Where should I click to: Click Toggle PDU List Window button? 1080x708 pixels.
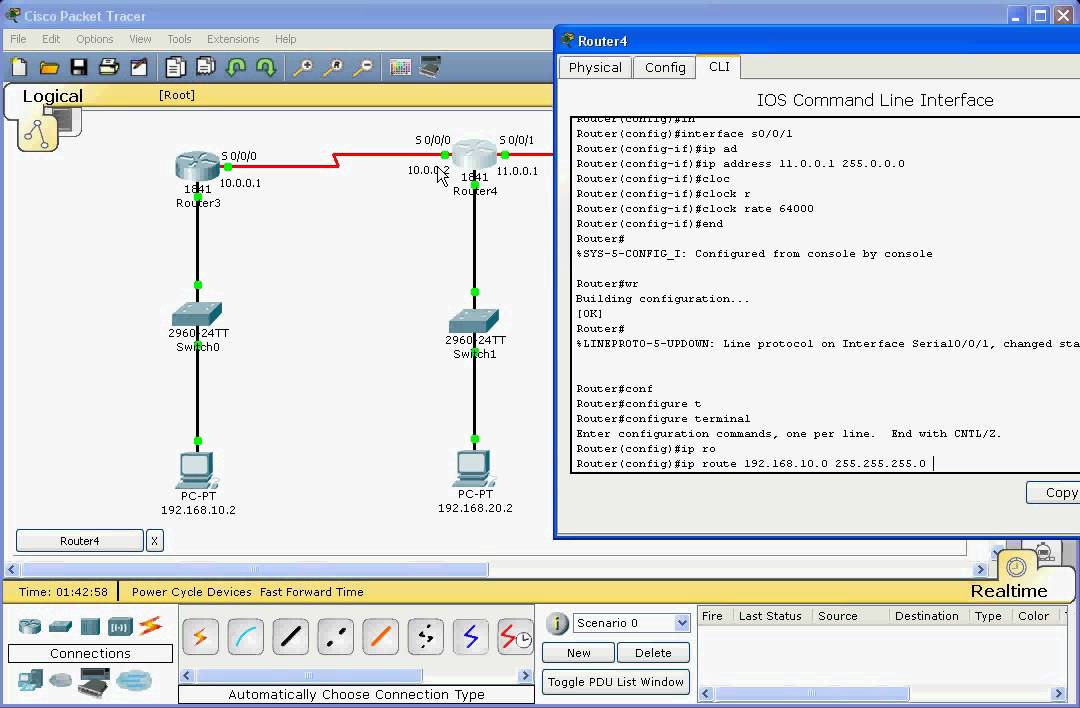click(616, 682)
